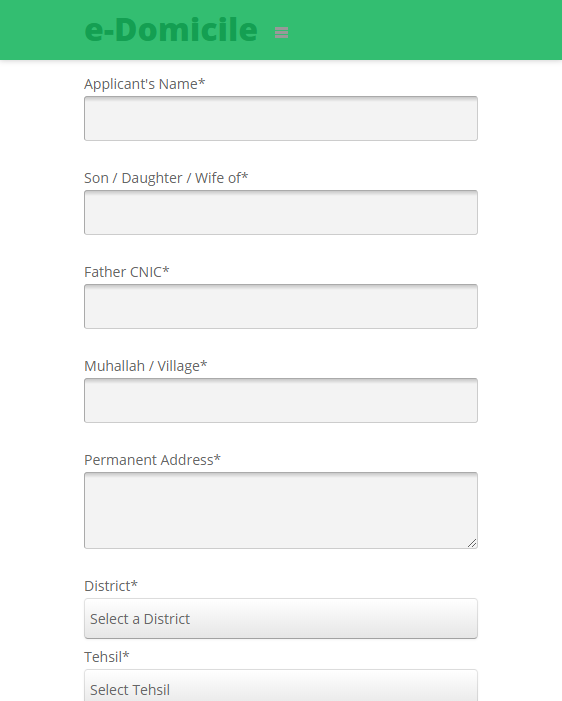
Task: Click into the Son / Daughter / Wife of field
Action: tap(281, 212)
